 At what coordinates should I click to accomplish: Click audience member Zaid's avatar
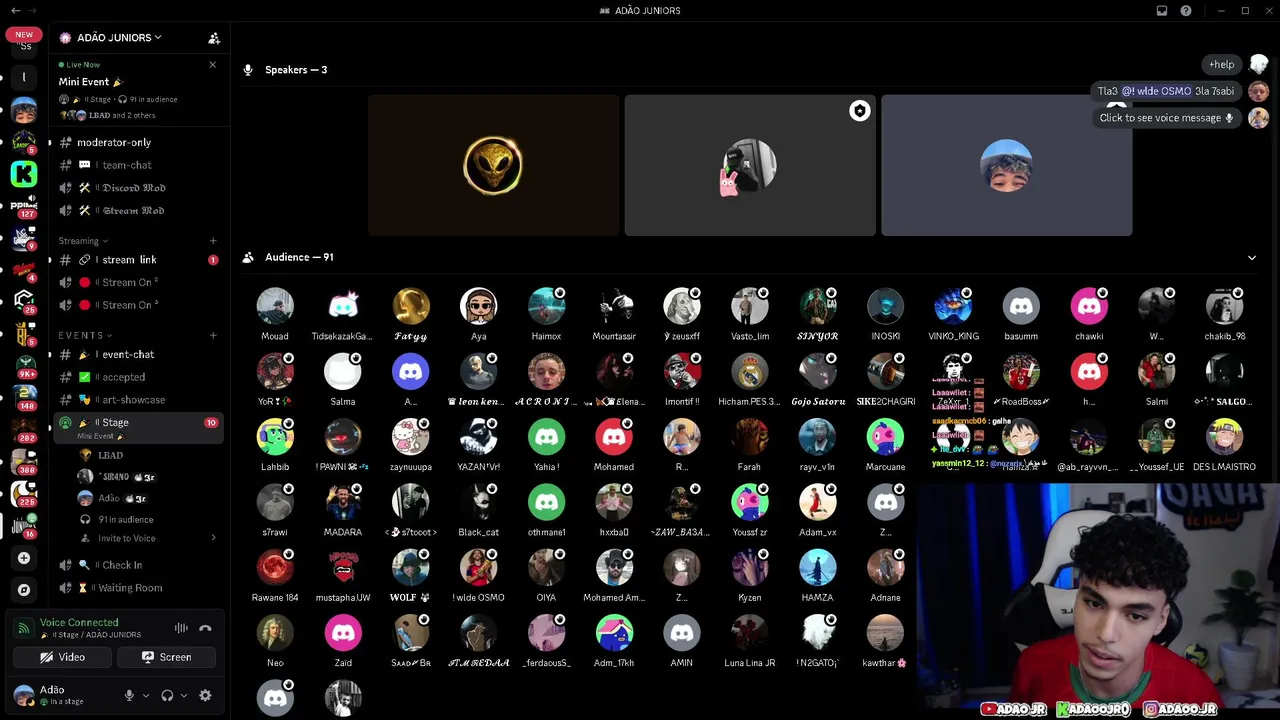343,633
